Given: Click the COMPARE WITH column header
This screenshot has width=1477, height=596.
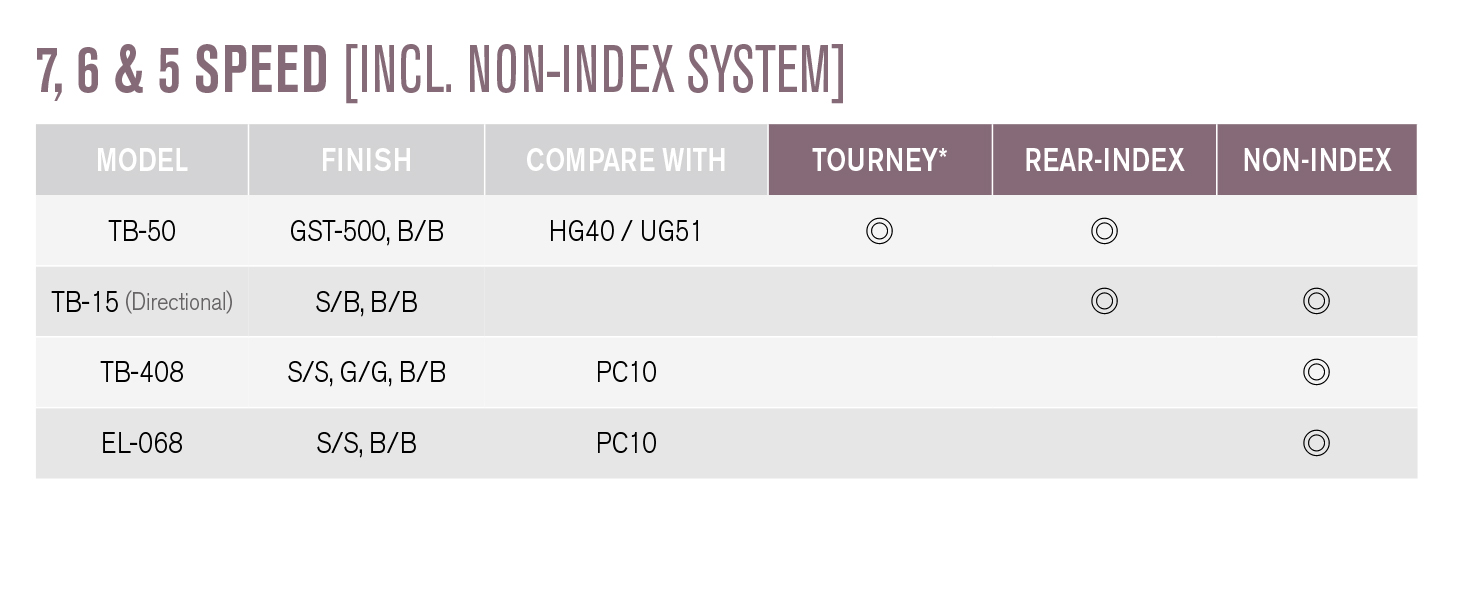Looking at the screenshot, I should pyautogui.click(x=626, y=160).
